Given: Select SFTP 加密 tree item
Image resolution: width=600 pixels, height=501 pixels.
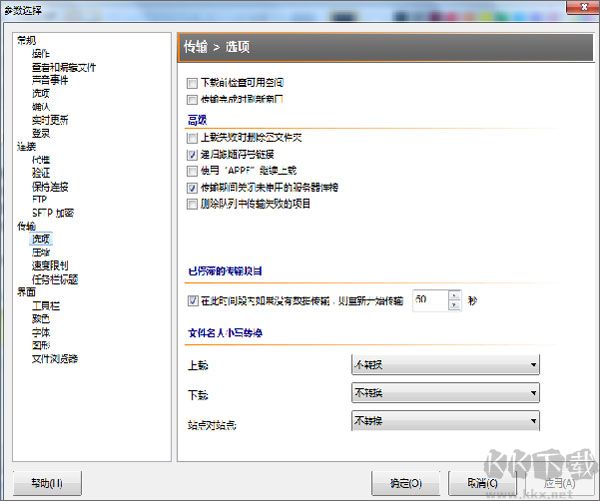Looking at the screenshot, I should click(x=53, y=213).
